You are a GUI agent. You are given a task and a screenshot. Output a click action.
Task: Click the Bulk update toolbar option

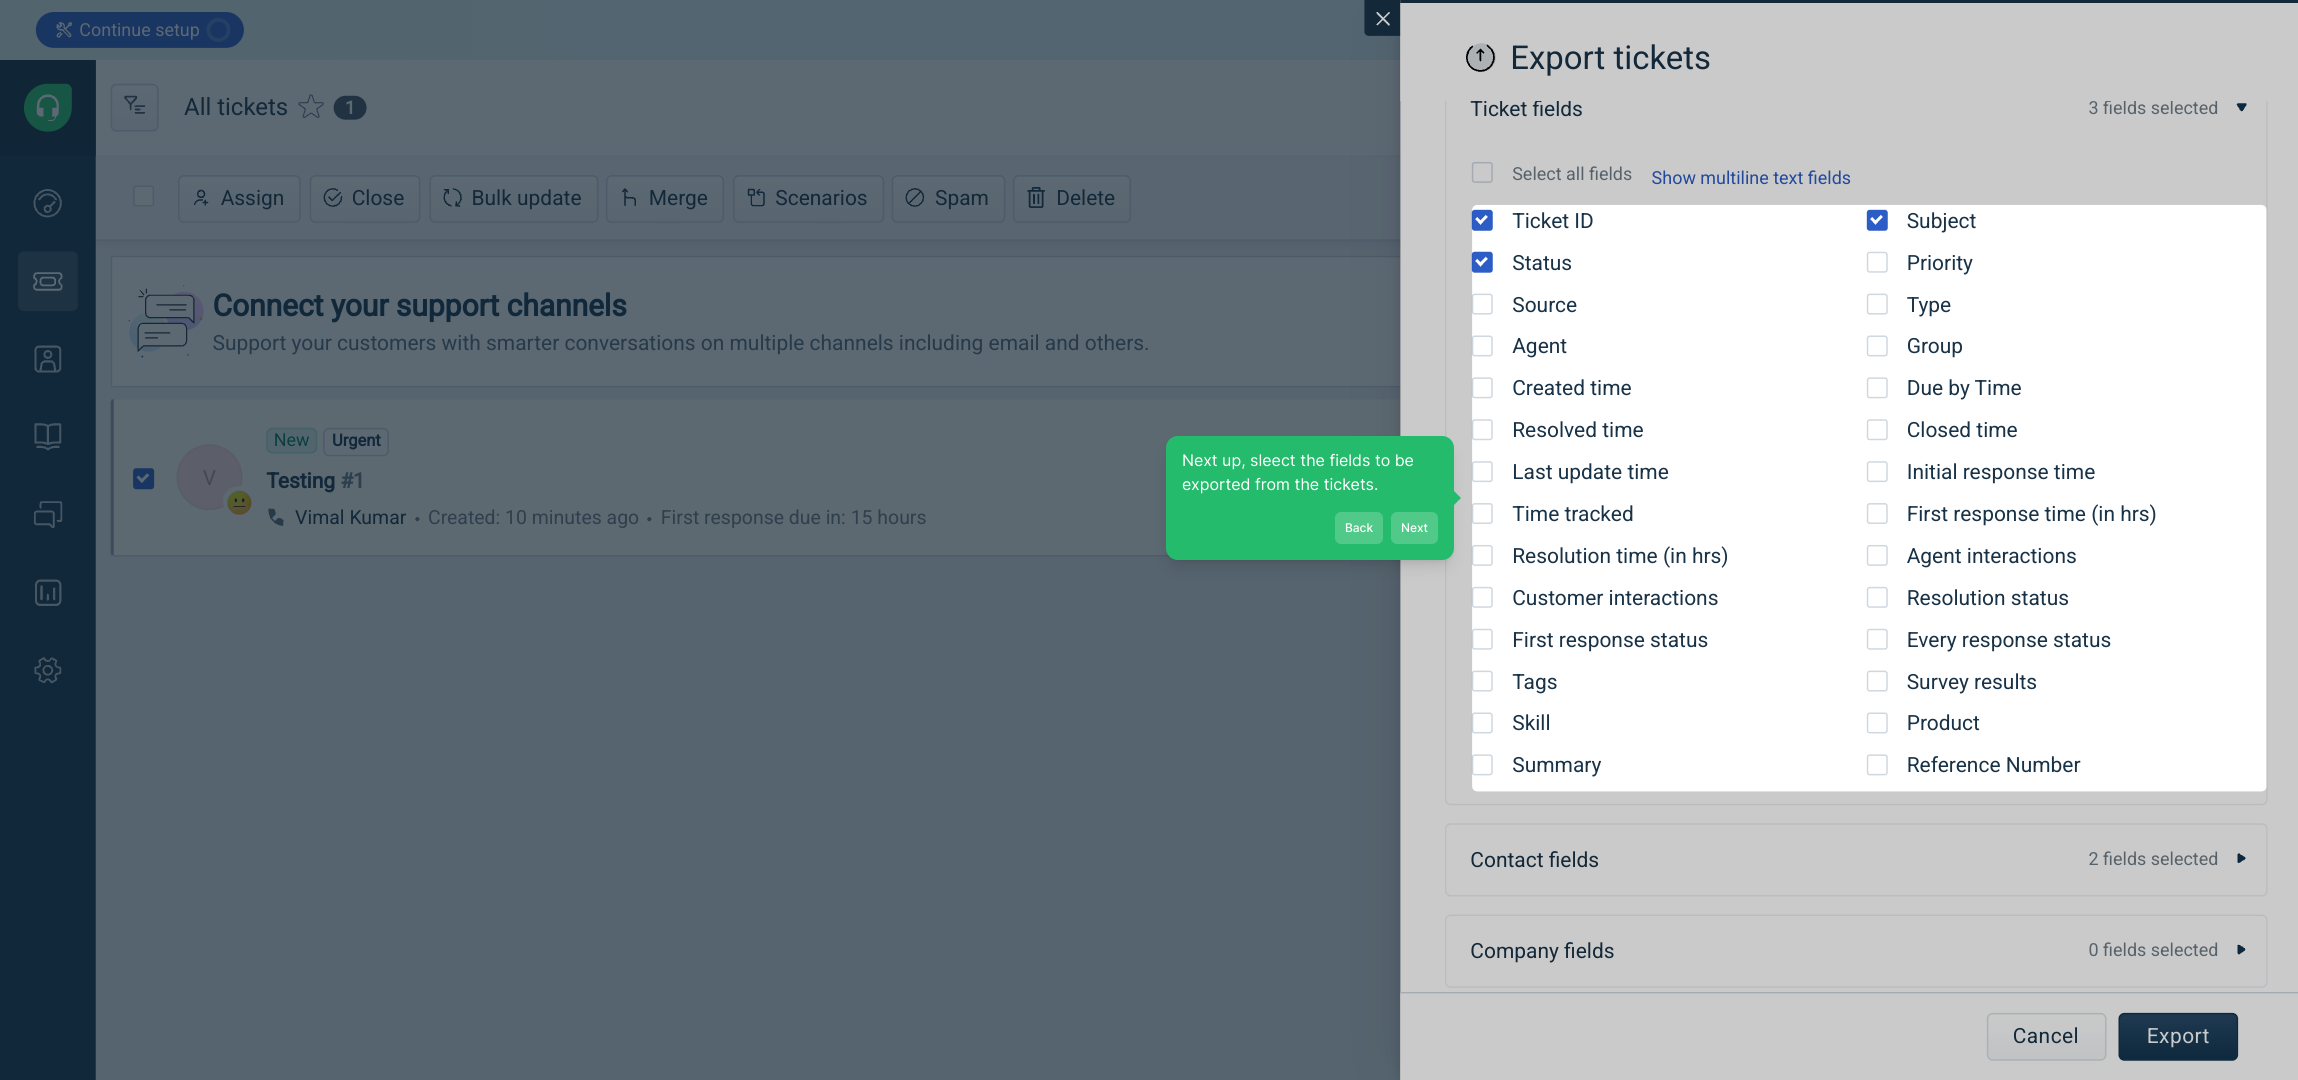(x=513, y=198)
